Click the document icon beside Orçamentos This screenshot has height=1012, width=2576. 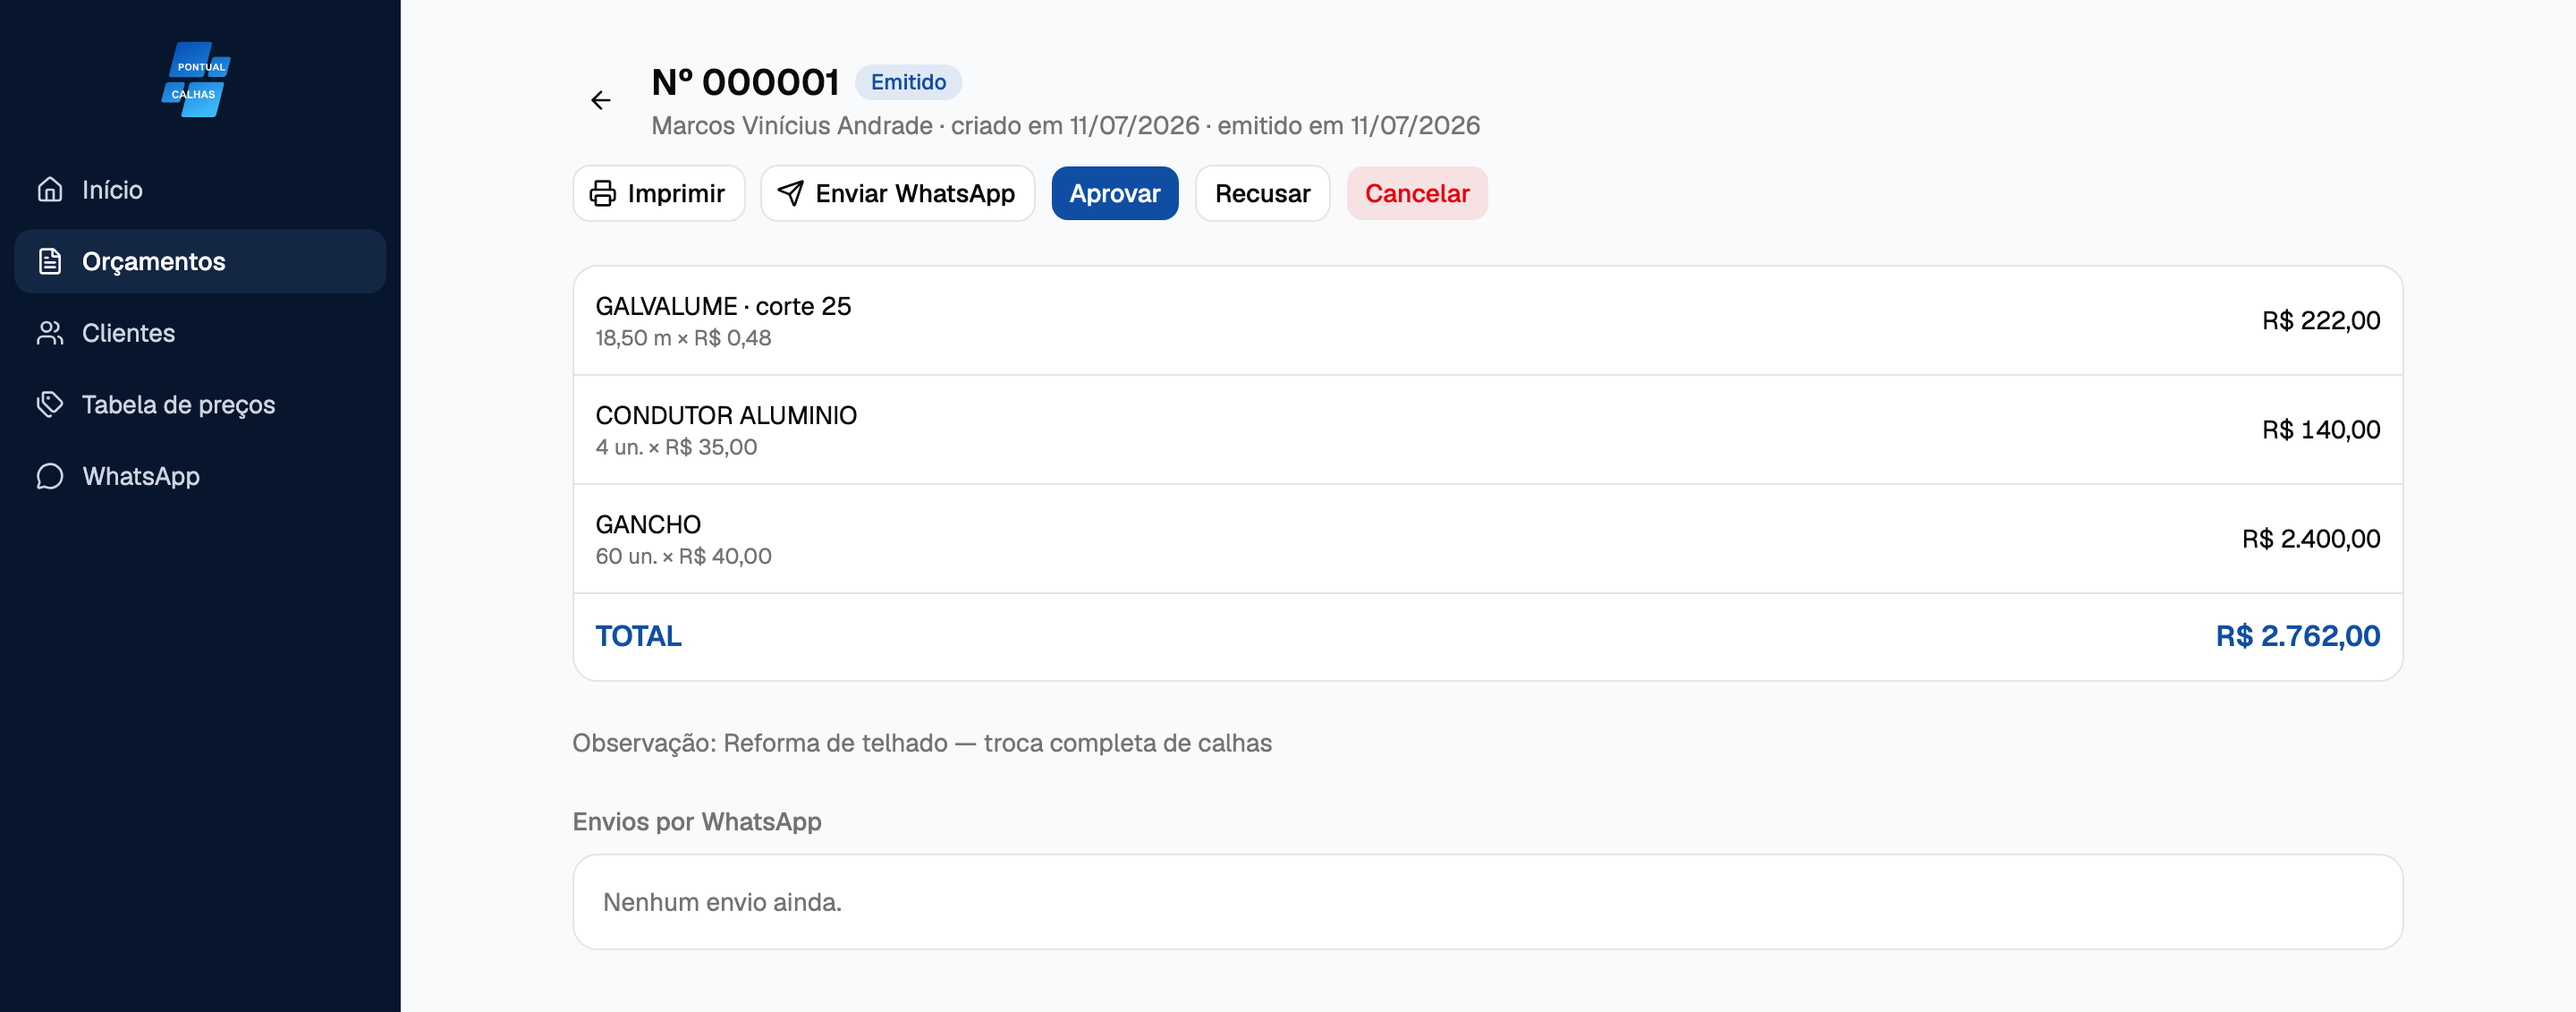50,261
